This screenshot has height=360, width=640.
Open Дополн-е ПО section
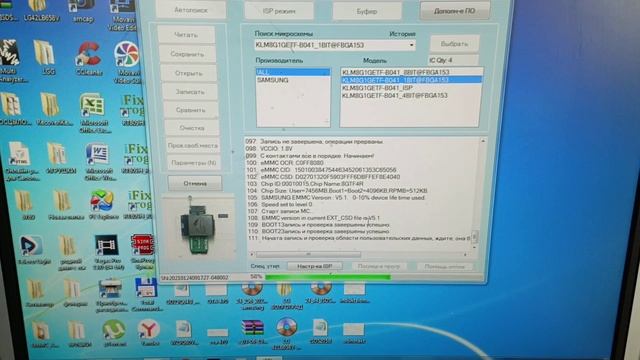[455, 11]
